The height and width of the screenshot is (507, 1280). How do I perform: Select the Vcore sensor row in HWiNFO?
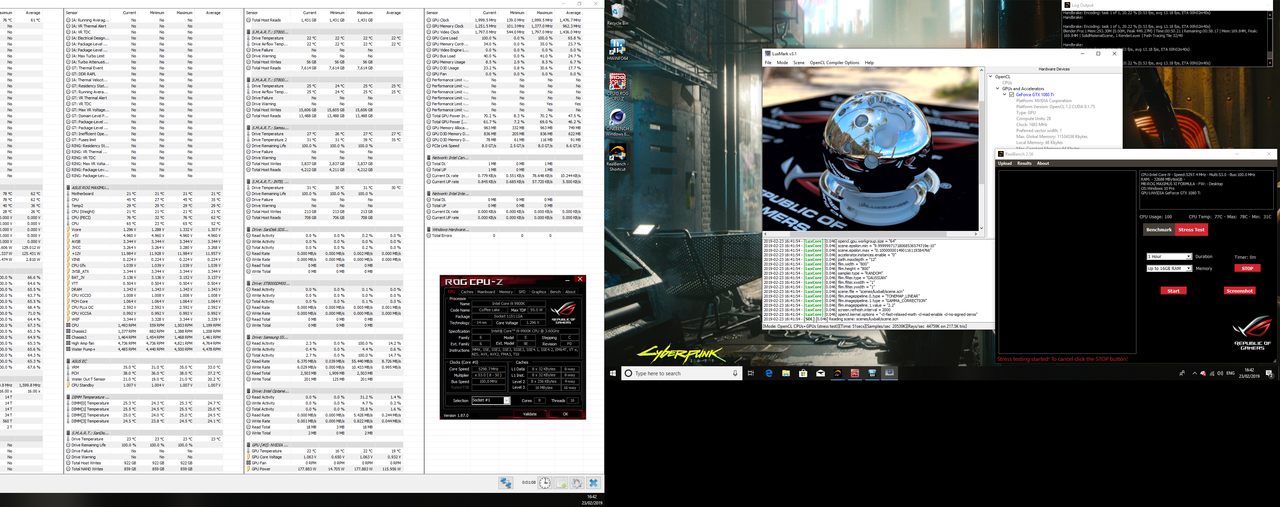143,229
